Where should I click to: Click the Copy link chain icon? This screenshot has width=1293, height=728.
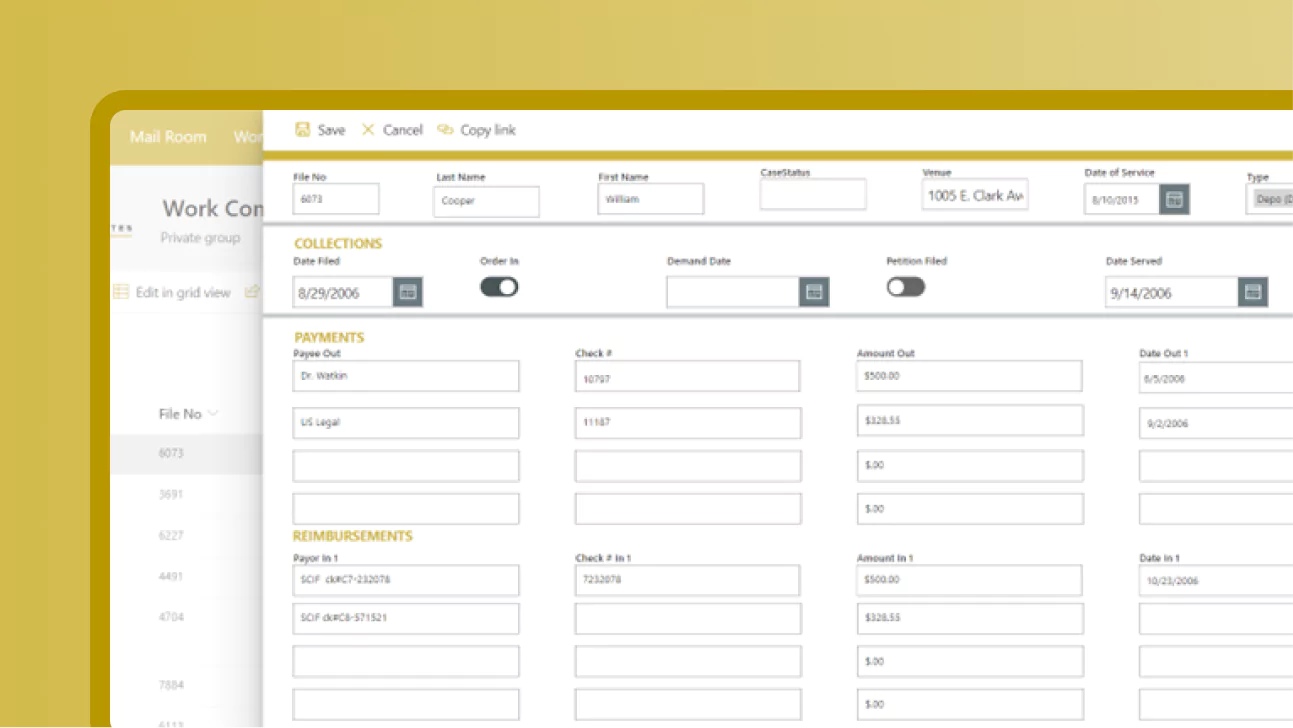446,130
